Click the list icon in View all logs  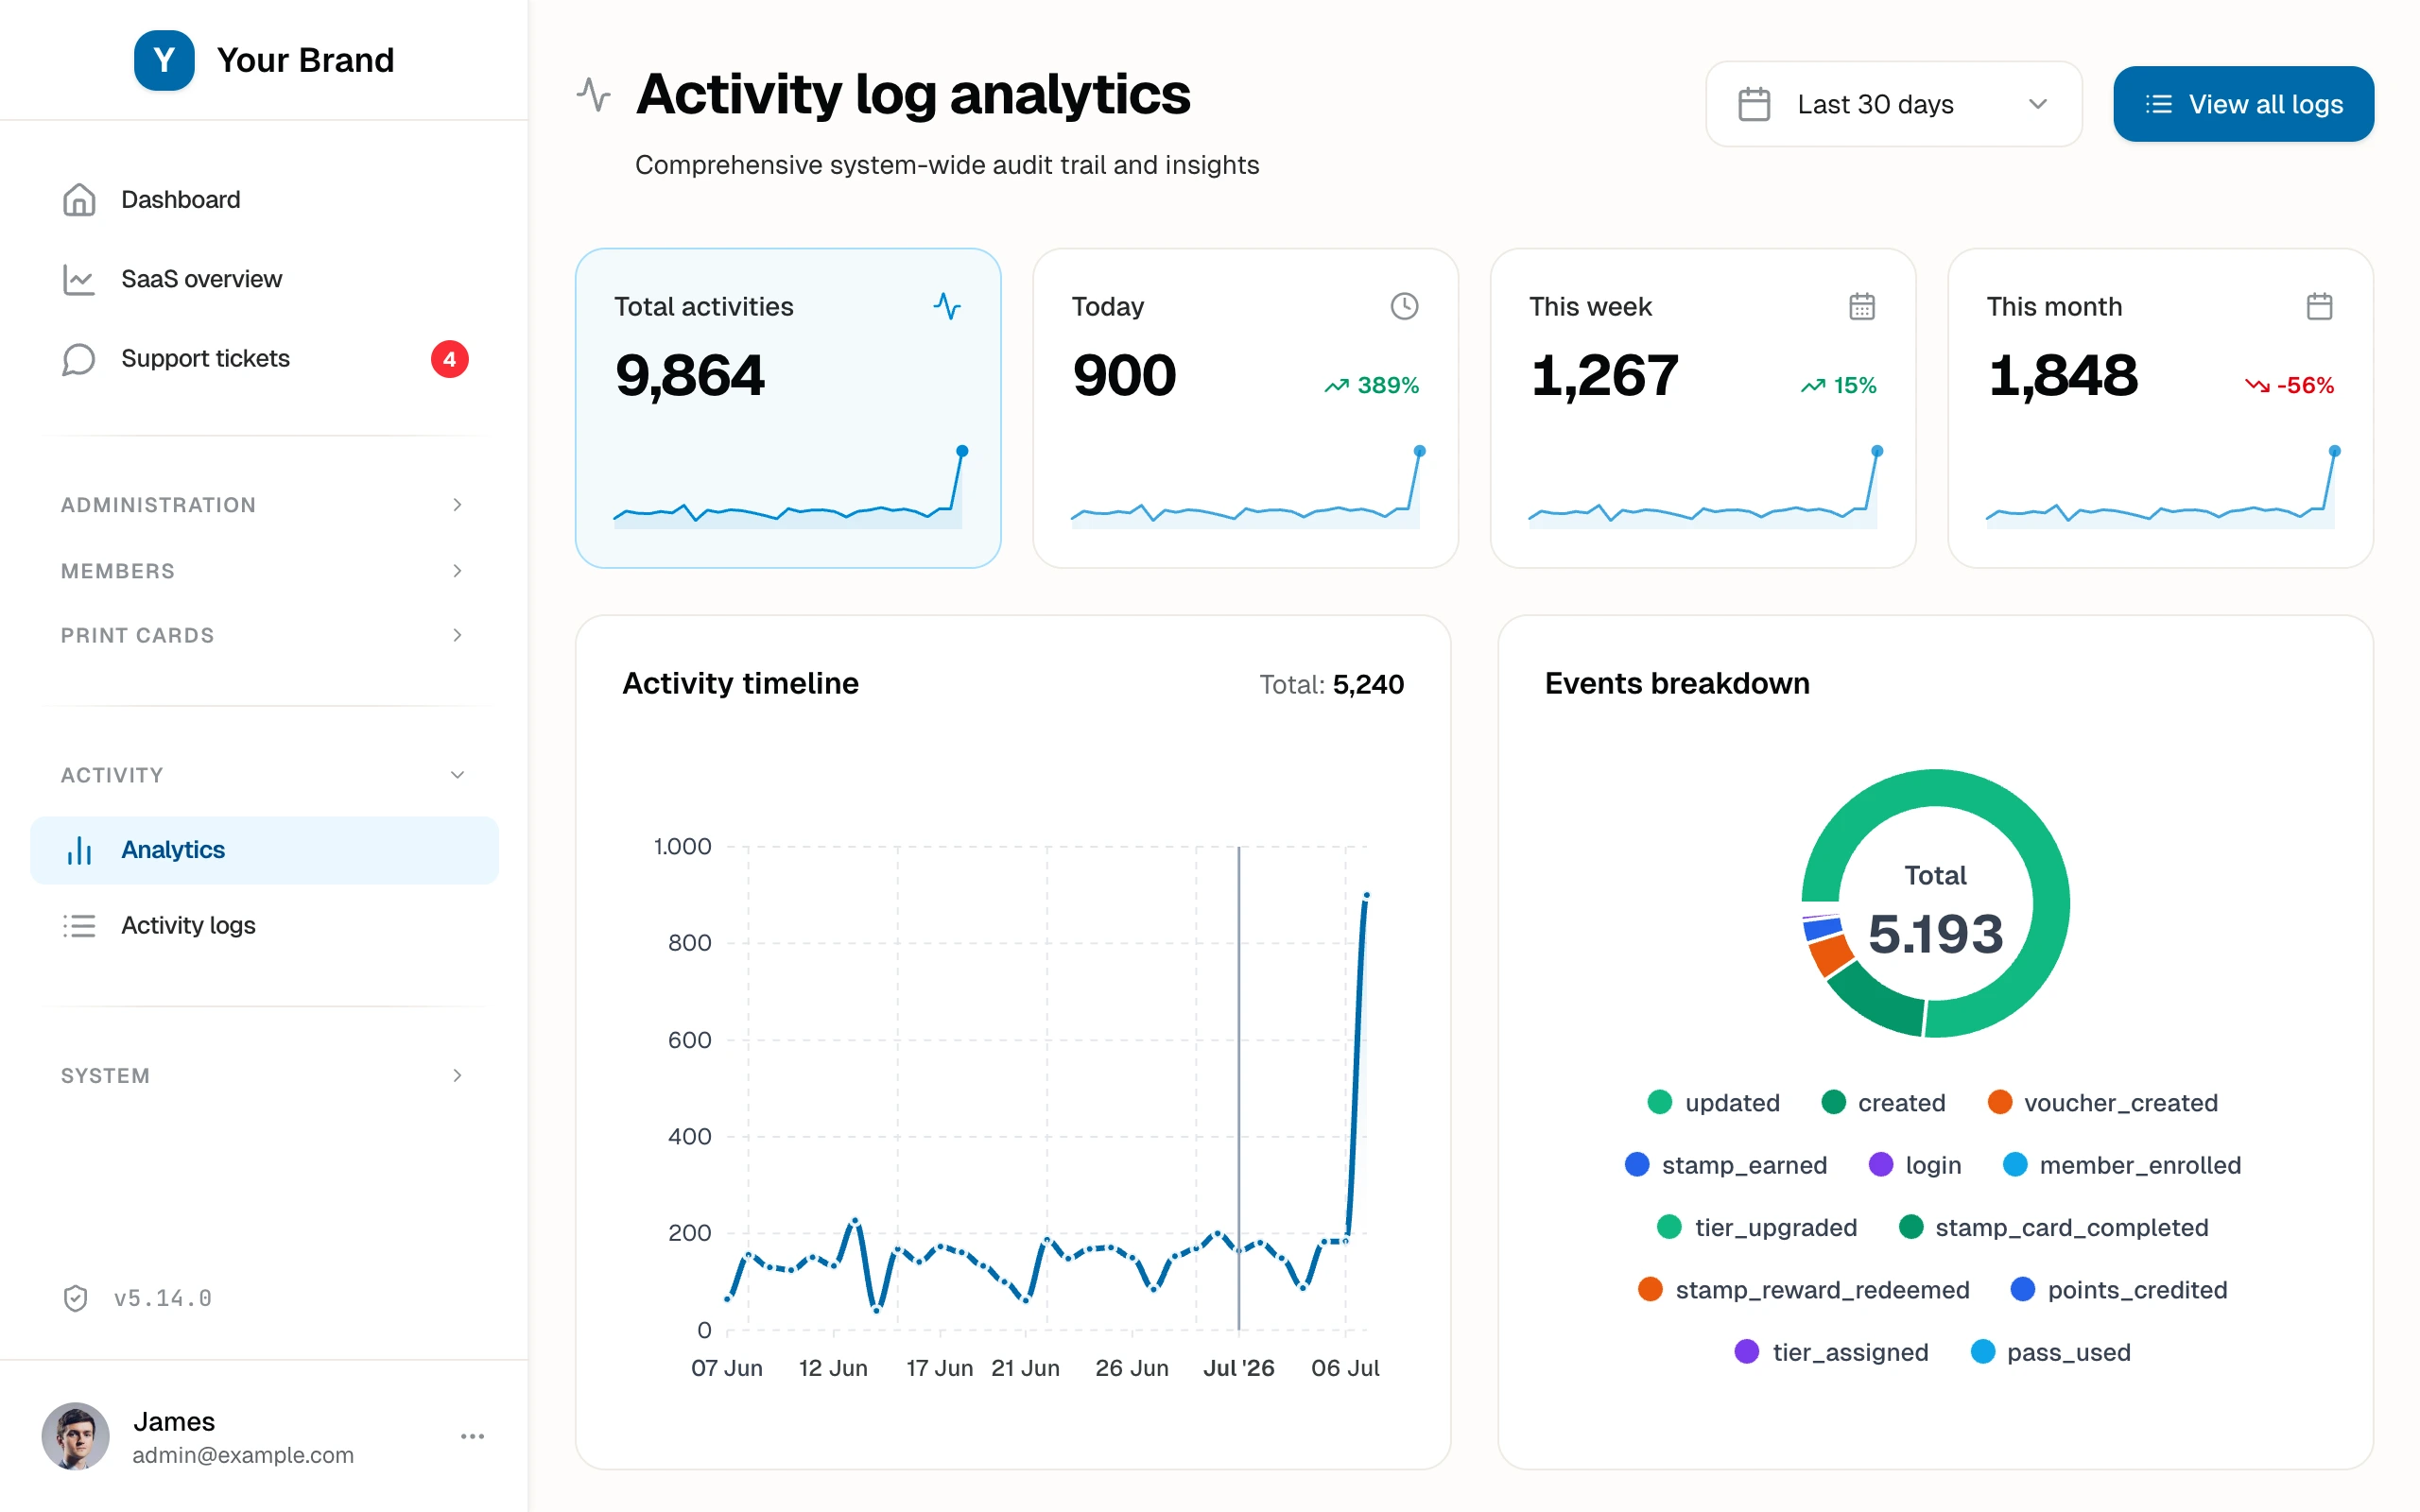[2158, 104]
